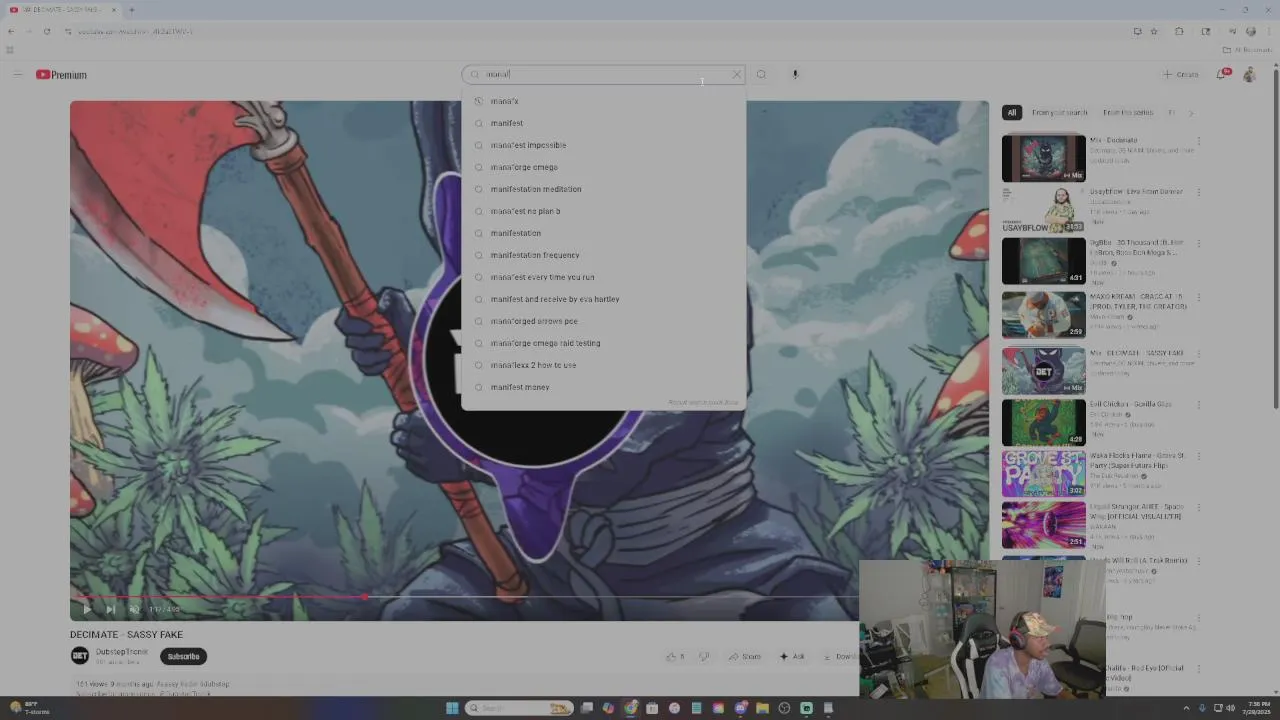Image resolution: width=1280 pixels, height=720 pixels.
Task: Select the 'manaforge omega' suggestion
Action: pos(603,167)
